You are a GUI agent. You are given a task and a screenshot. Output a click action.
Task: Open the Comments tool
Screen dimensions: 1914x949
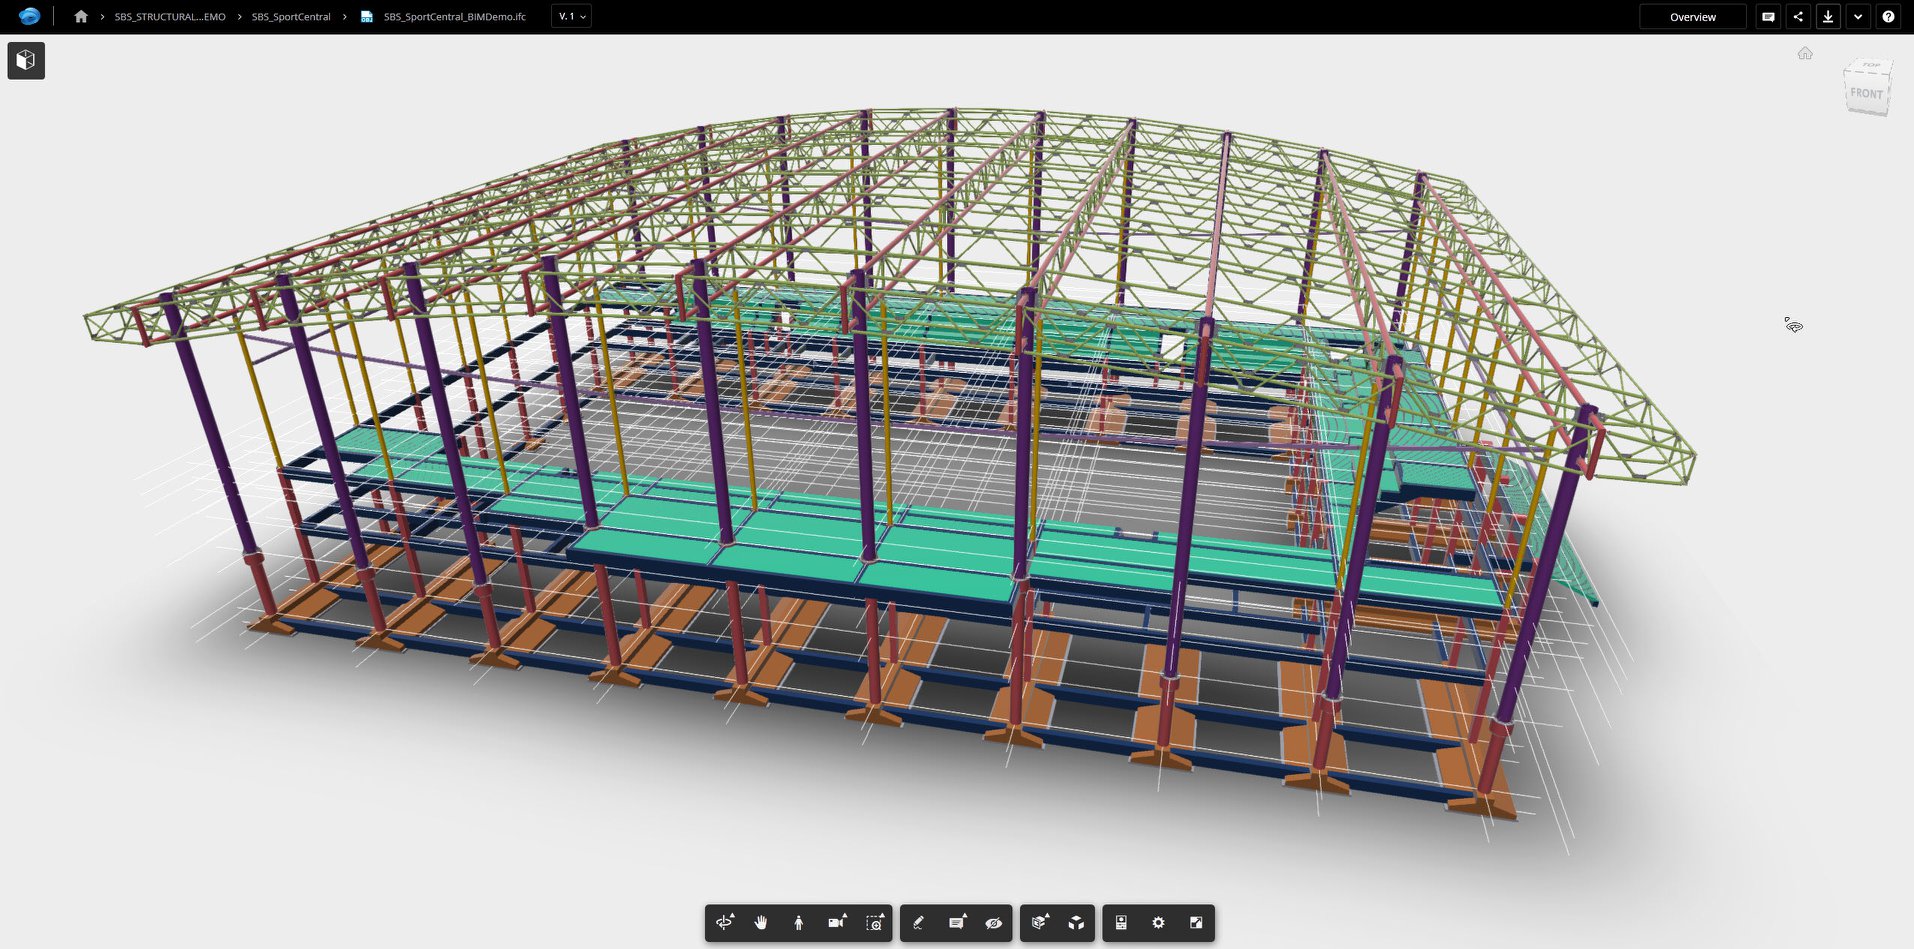tap(956, 924)
